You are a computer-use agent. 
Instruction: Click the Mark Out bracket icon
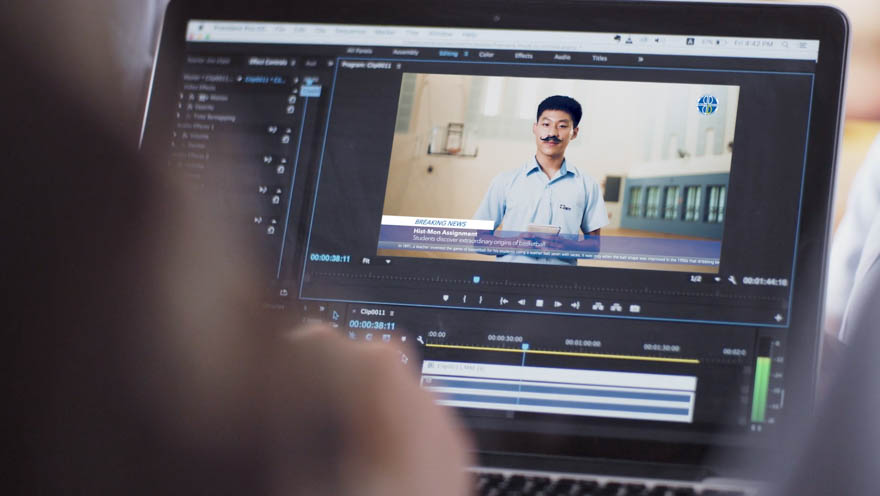(480, 300)
